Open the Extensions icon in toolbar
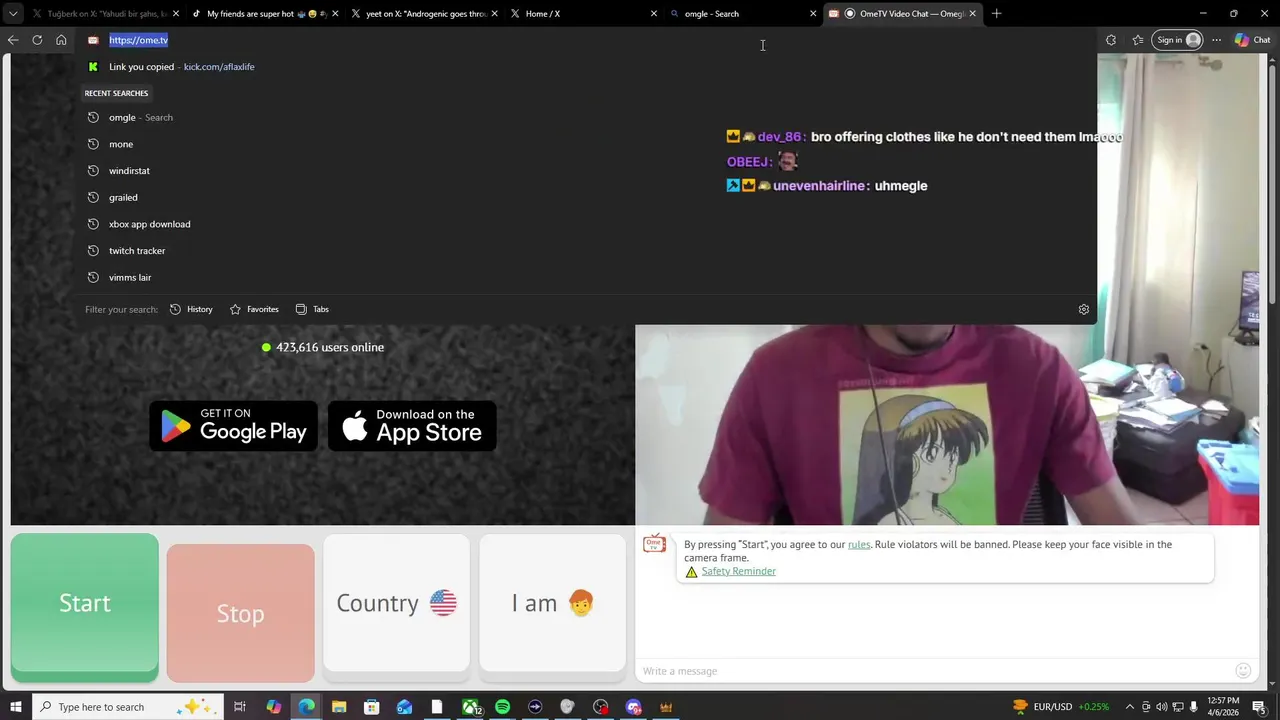This screenshot has height=720, width=1280. click(x=1111, y=40)
